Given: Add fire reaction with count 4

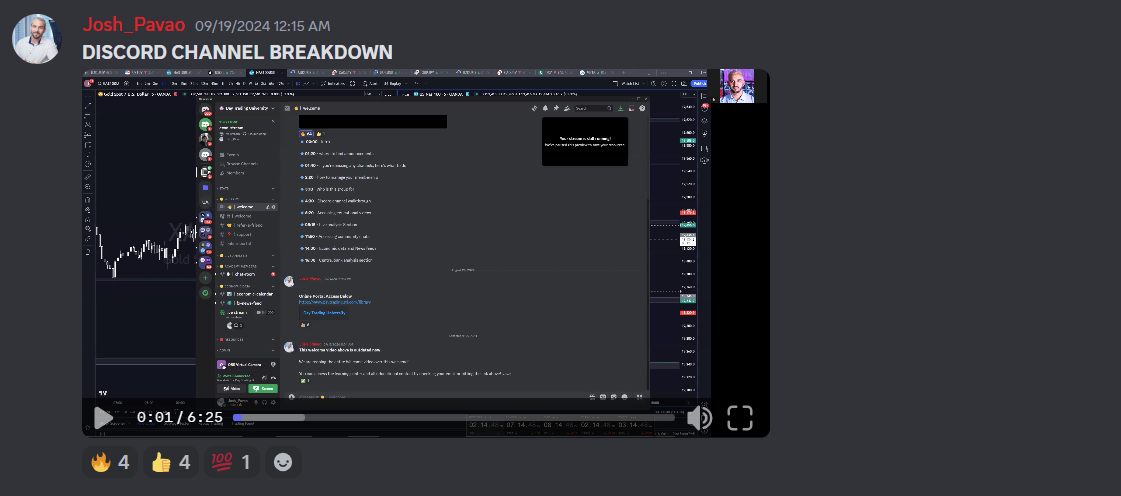Looking at the screenshot, I should (x=109, y=462).
